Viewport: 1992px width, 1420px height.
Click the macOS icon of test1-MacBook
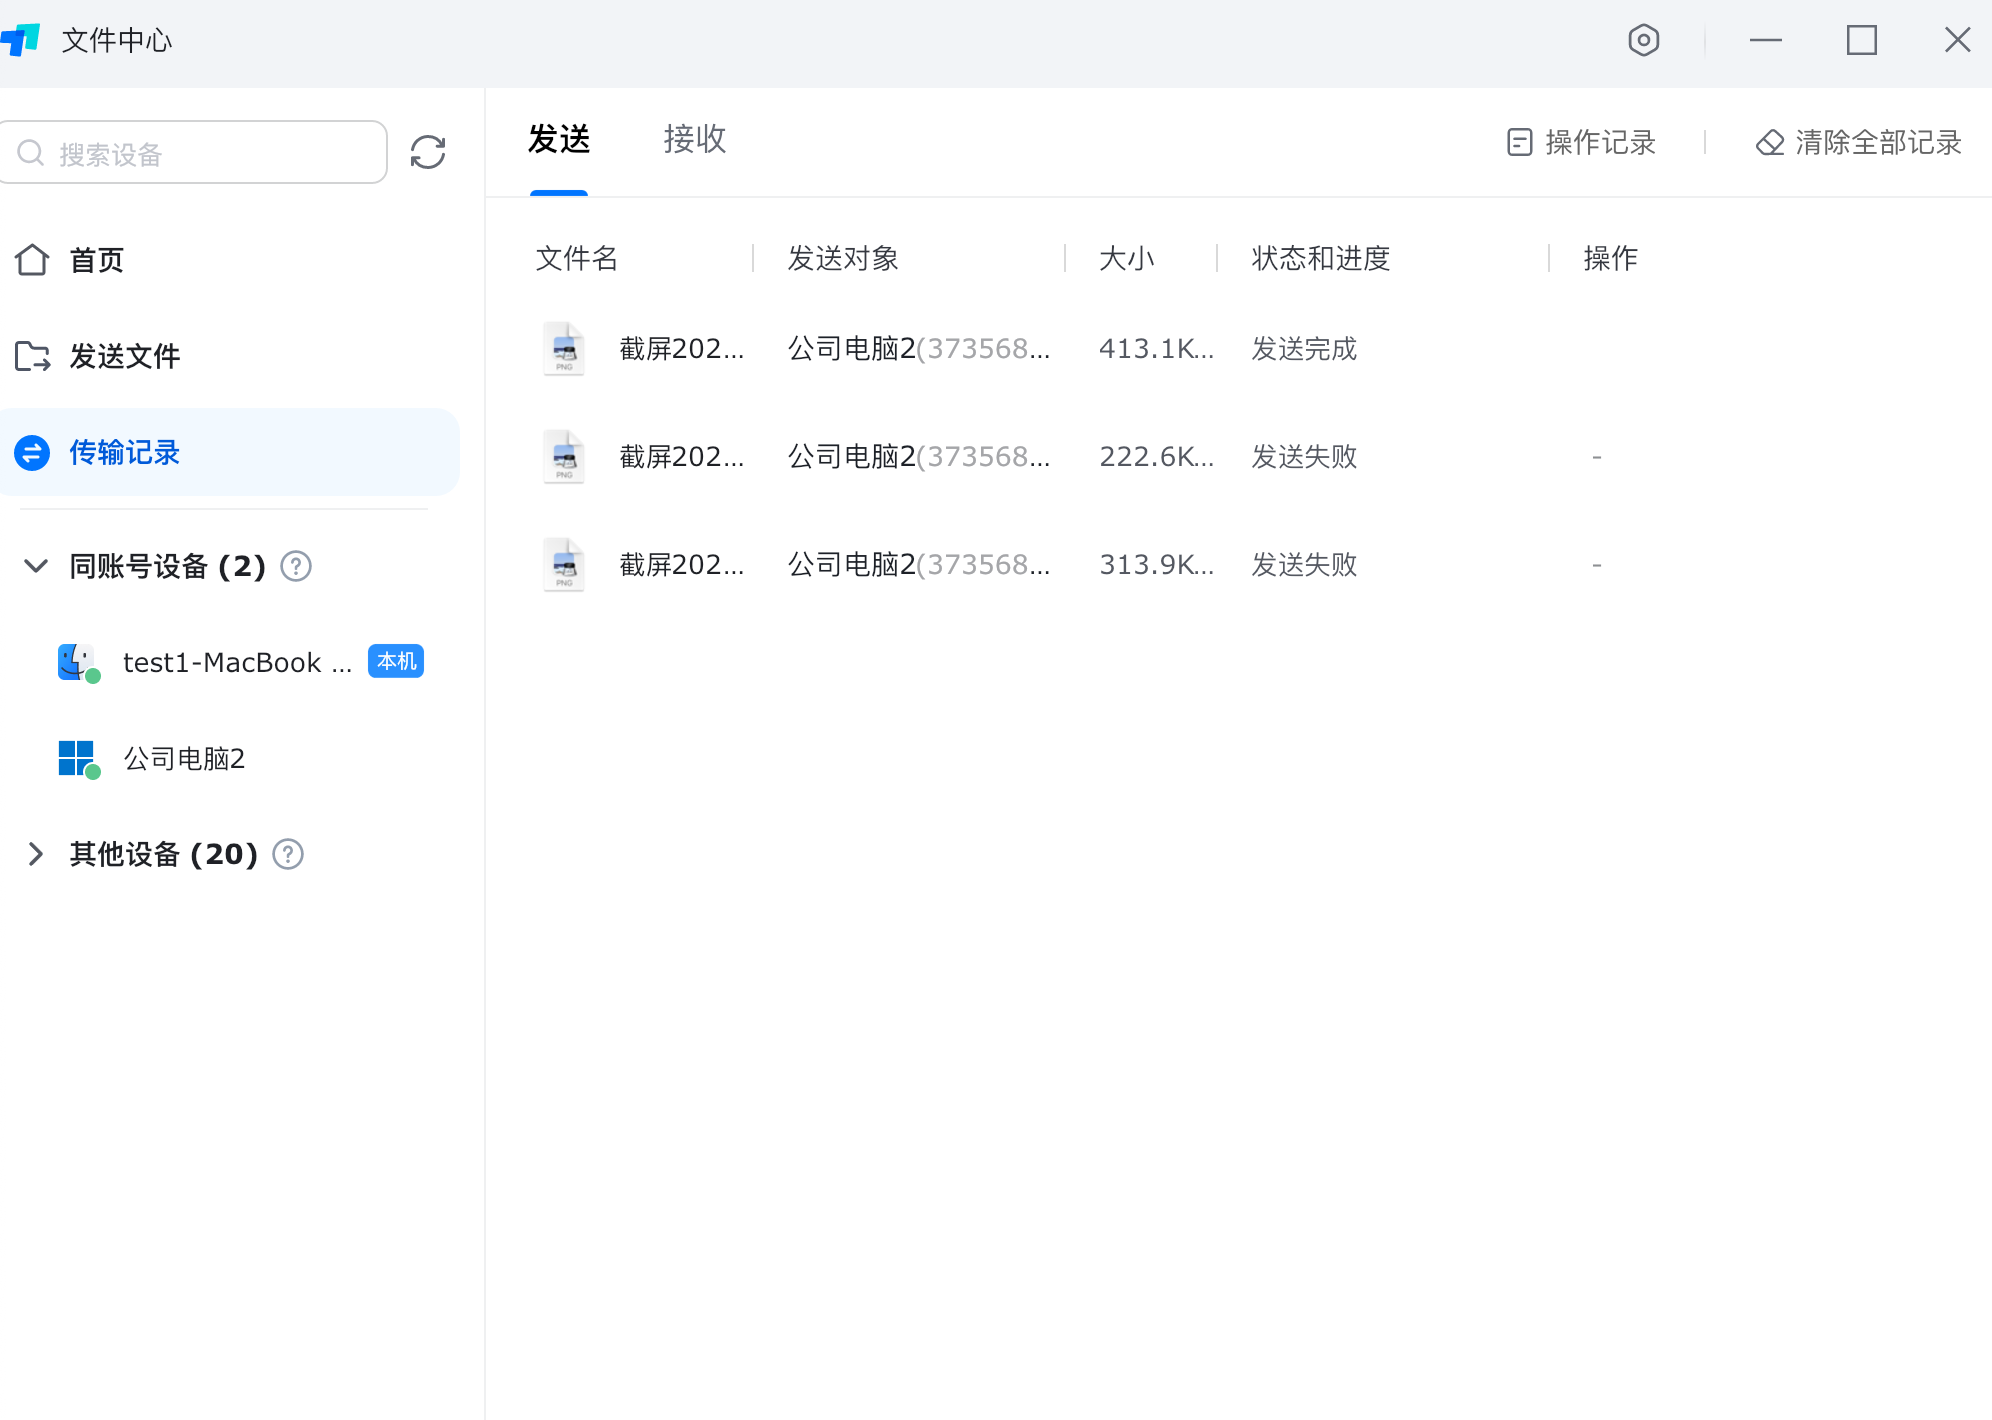click(76, 661)
